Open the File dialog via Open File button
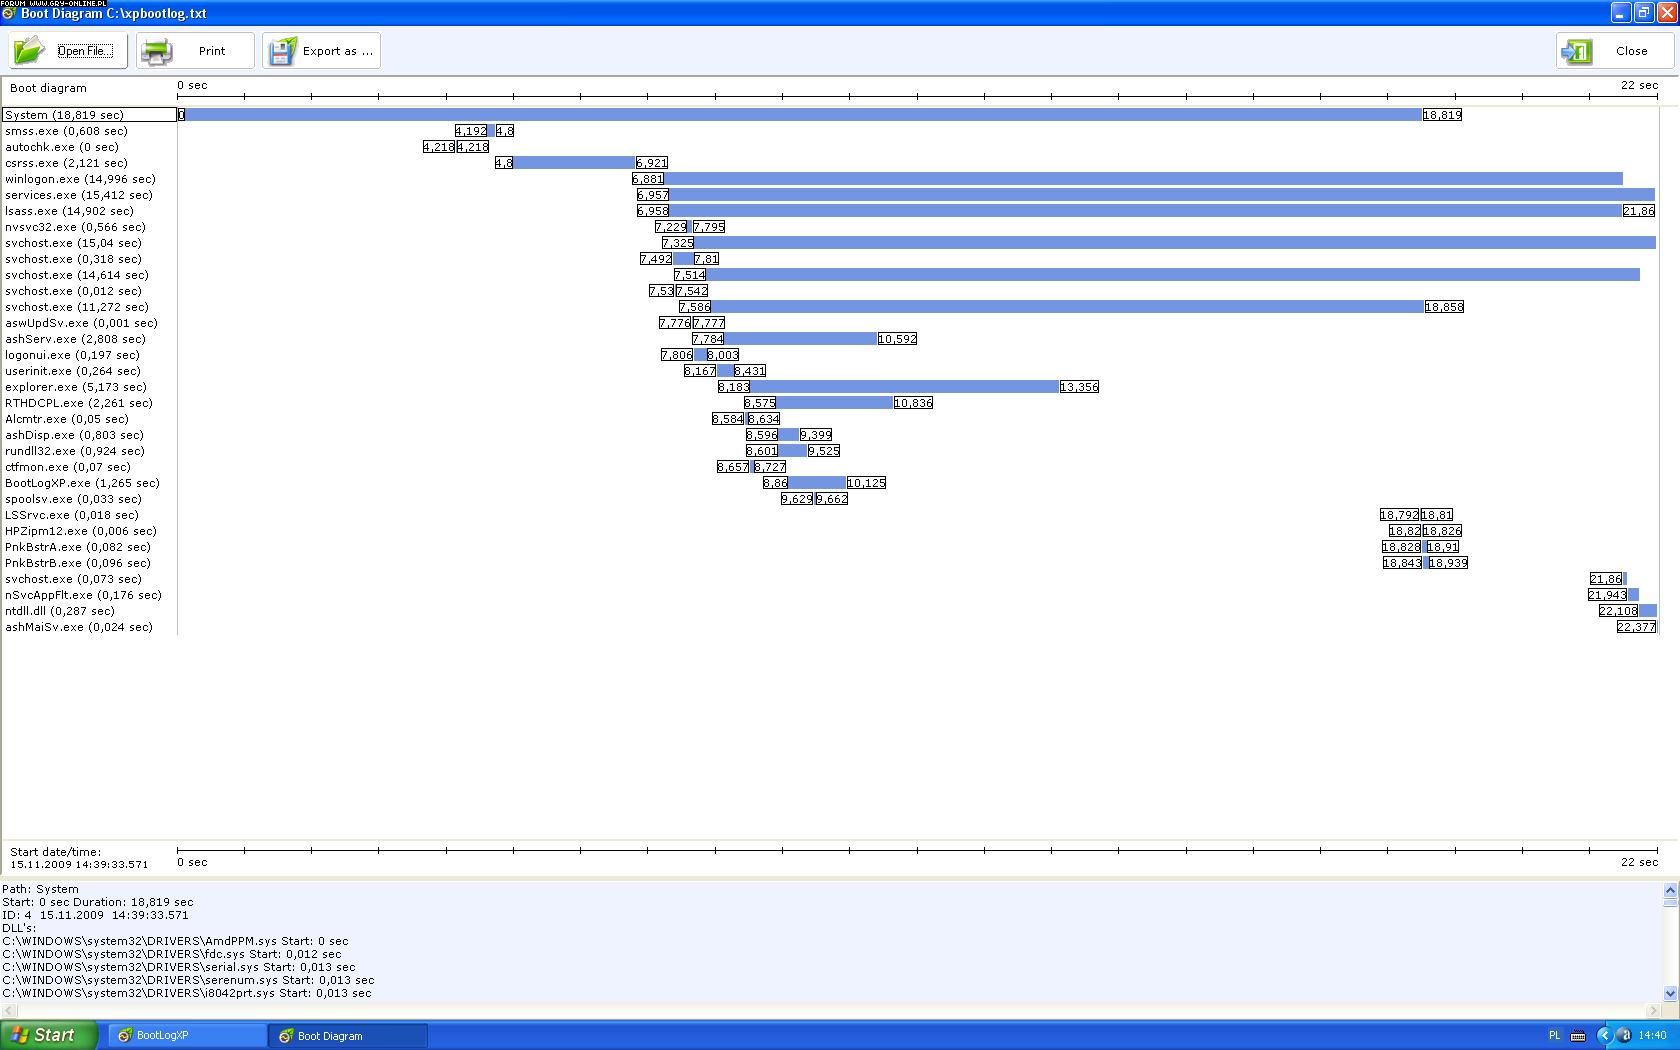This screenshot has height=1050, width=1680. click(68, 51)
